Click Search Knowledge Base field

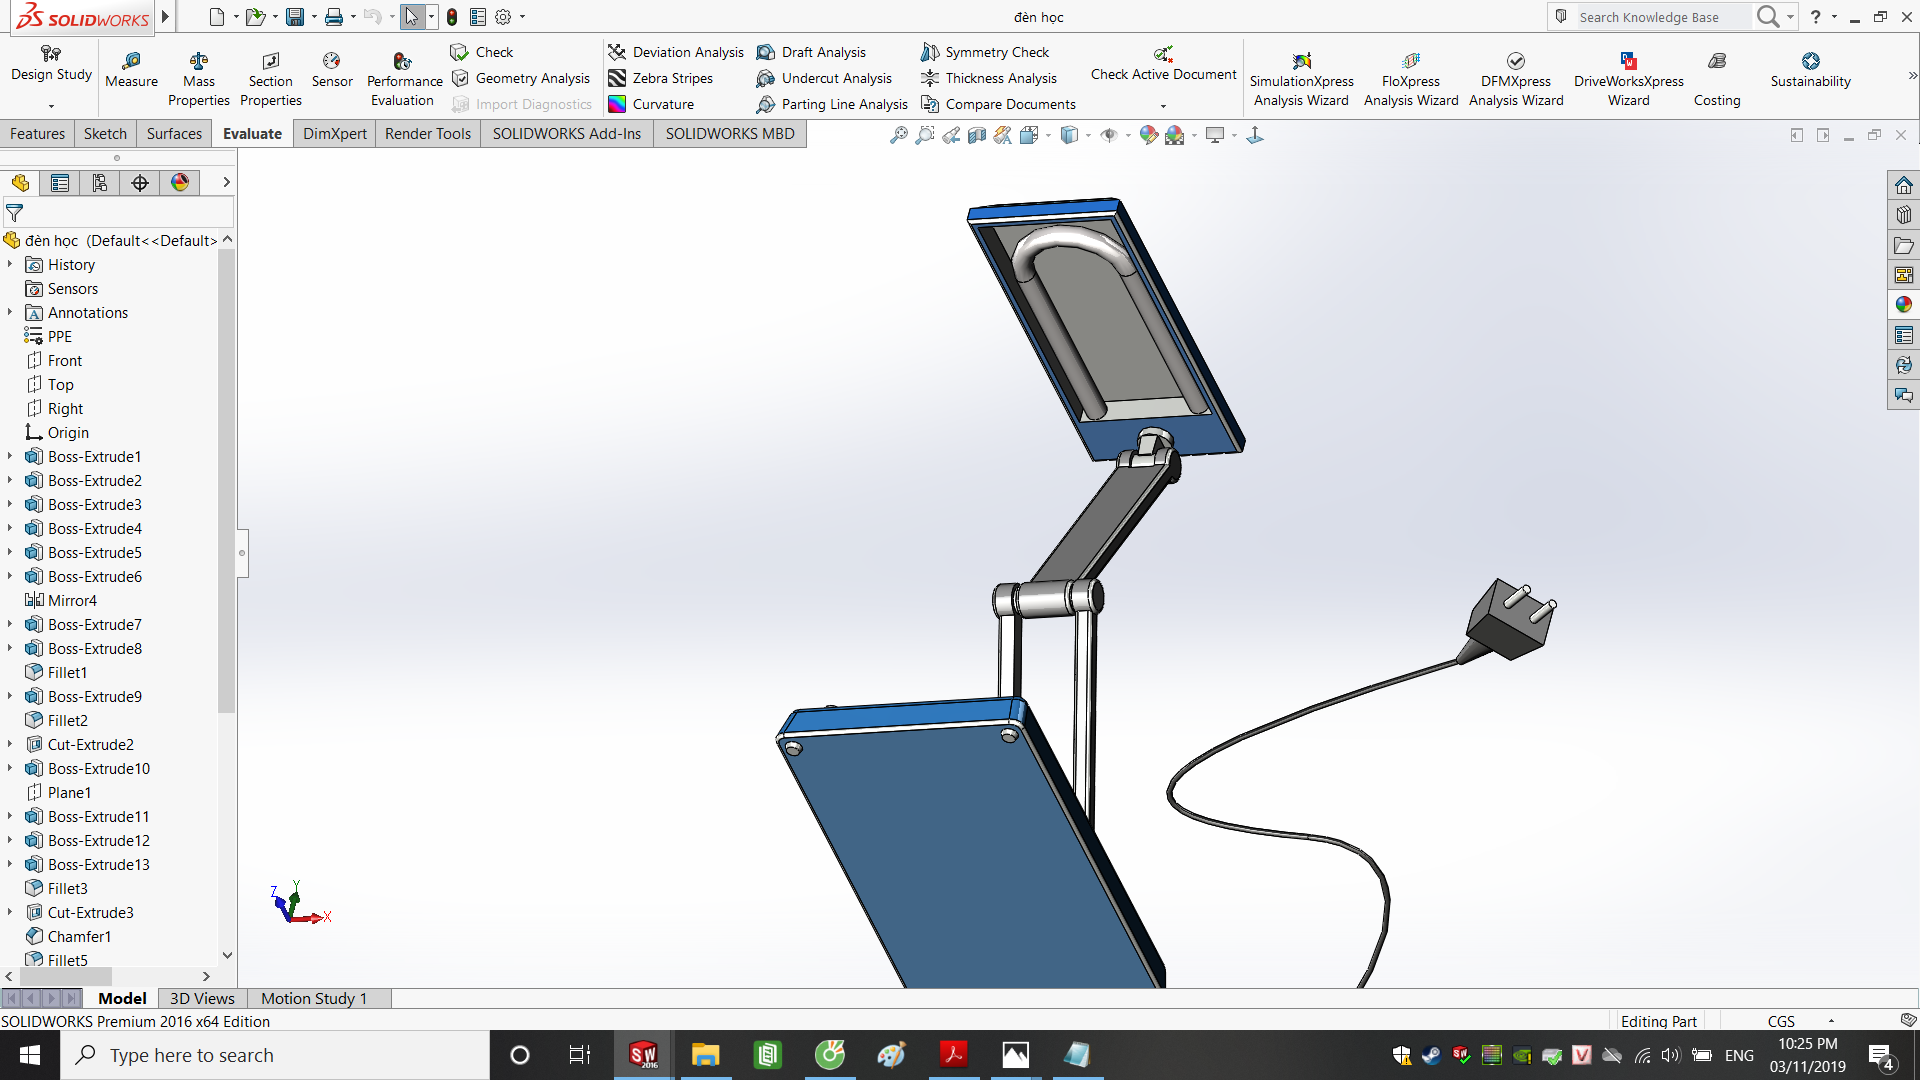click(1662, 17)
